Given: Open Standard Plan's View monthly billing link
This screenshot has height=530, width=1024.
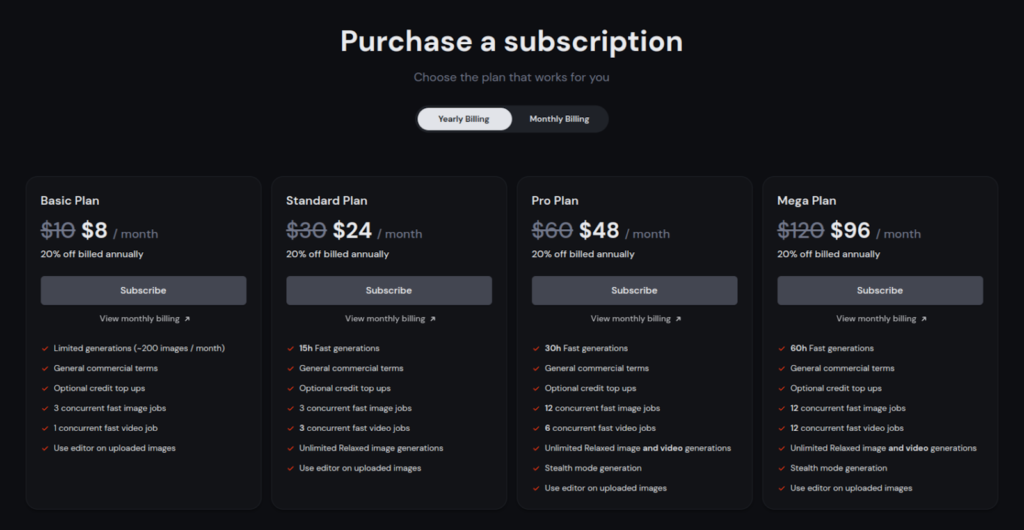Looking at the screenshot, I should (384, 319).
